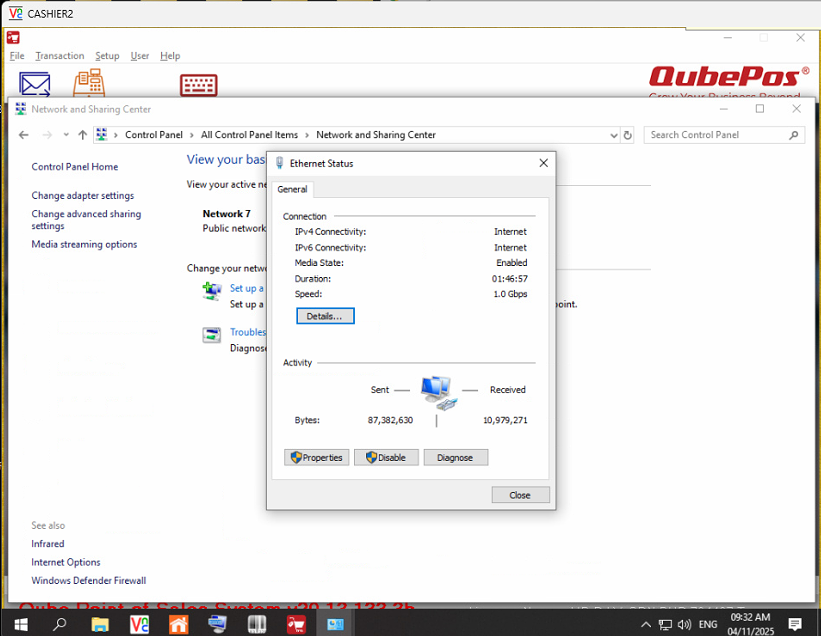
Task: Open VNC app from the taskbar
Action: tap(139, 624)
